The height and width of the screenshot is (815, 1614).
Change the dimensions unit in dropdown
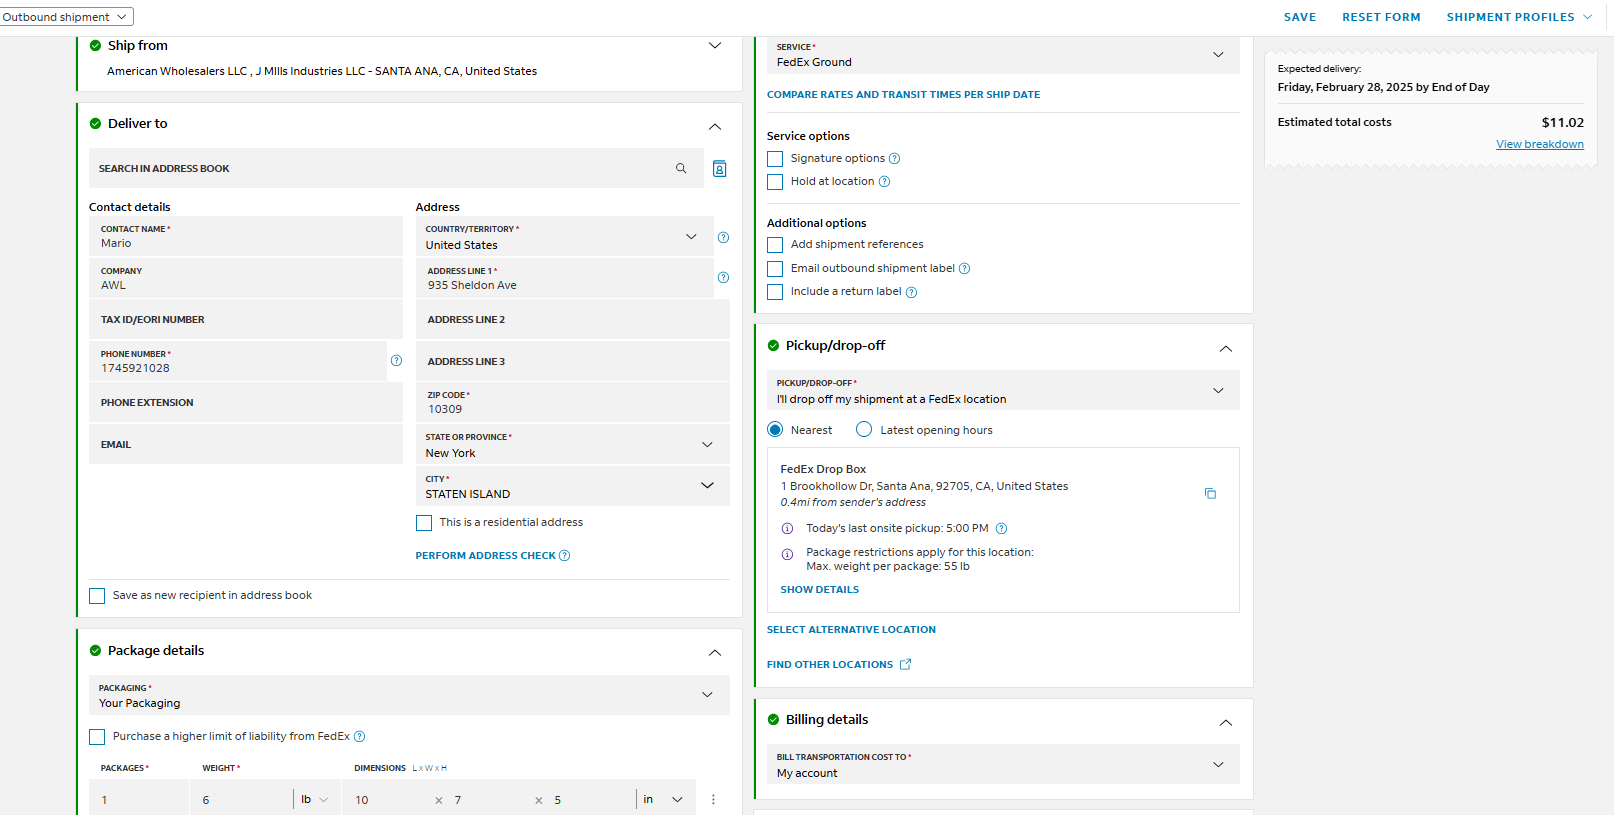[x=663, y=800]
